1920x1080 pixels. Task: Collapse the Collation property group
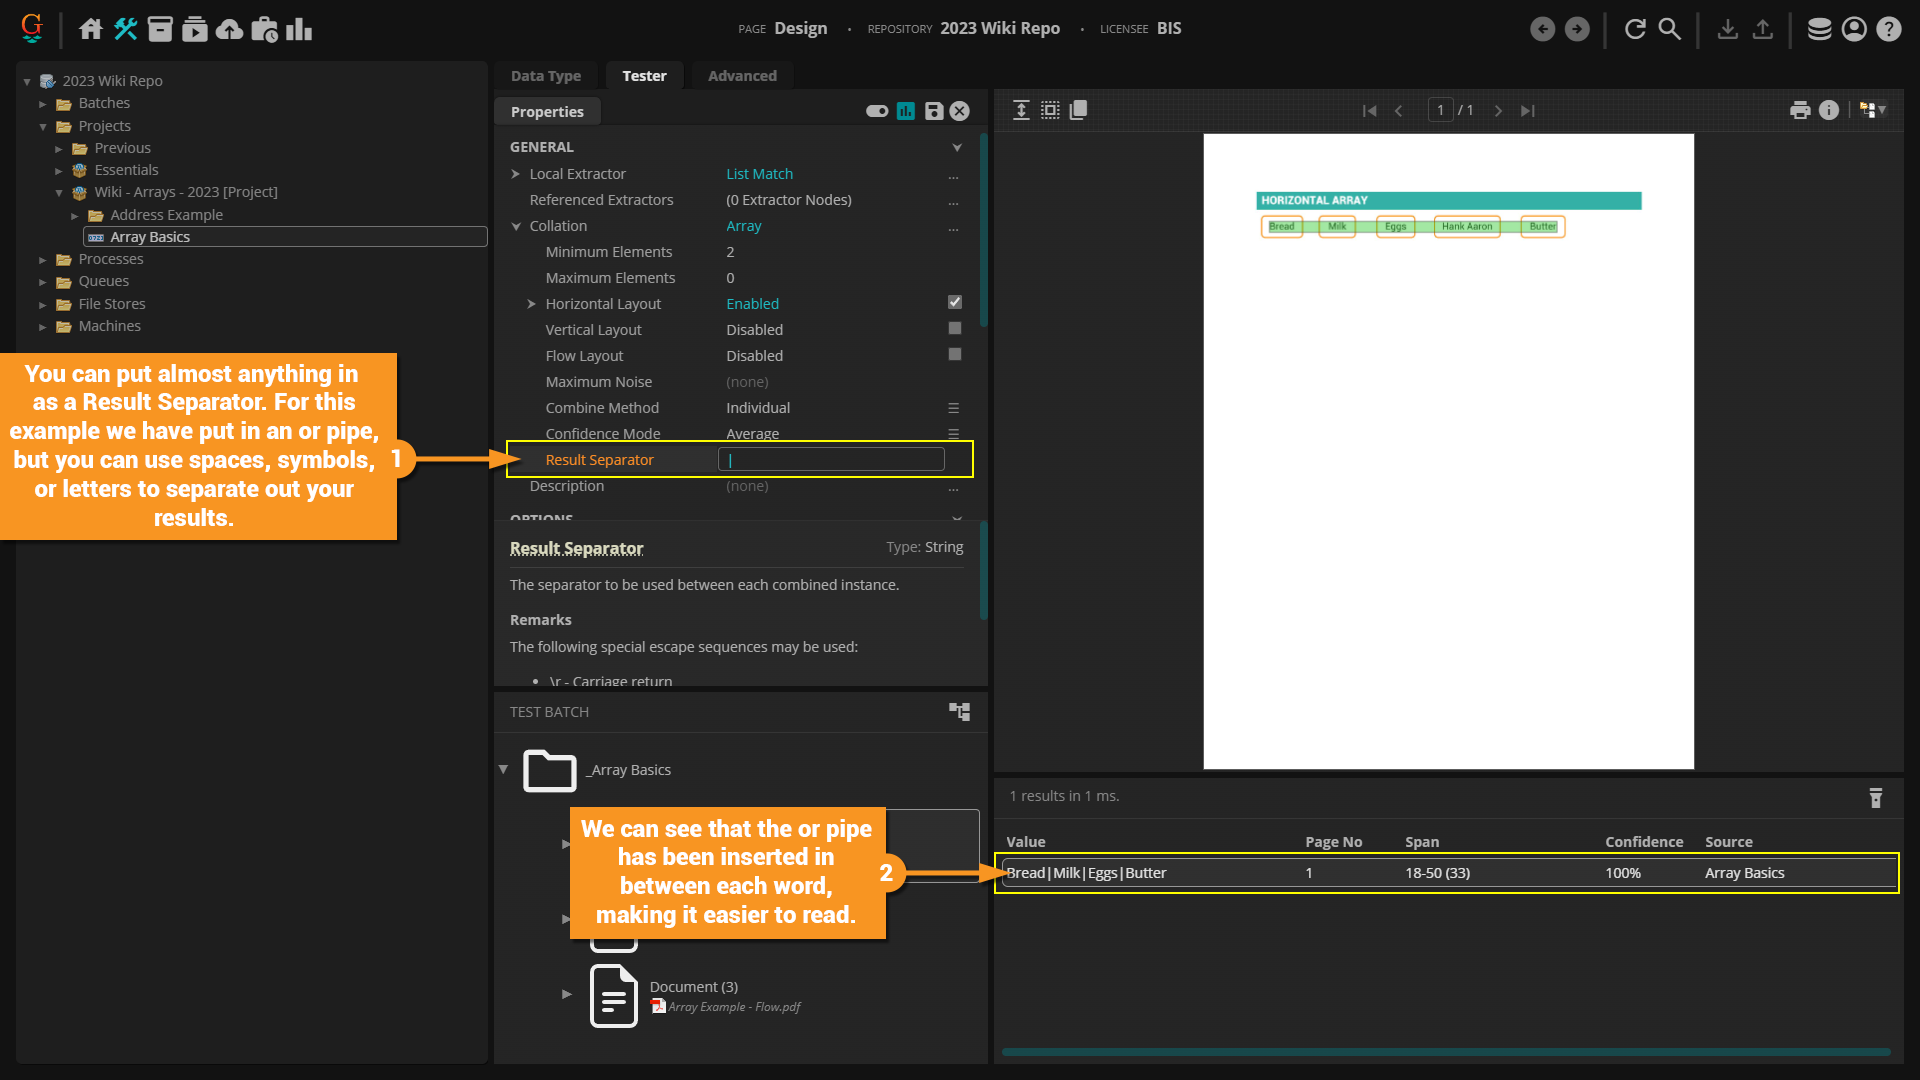coord(516,226)
